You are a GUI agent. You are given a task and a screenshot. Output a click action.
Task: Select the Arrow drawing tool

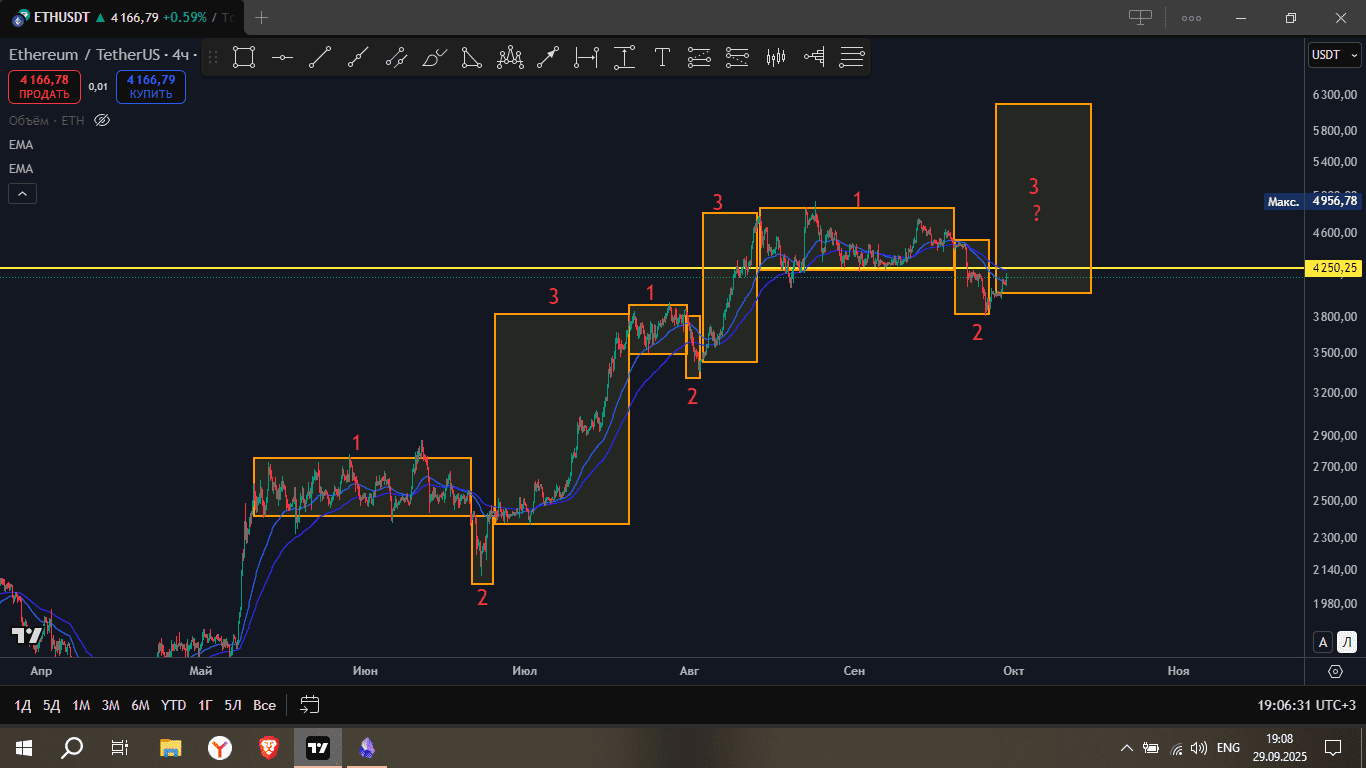547,58
